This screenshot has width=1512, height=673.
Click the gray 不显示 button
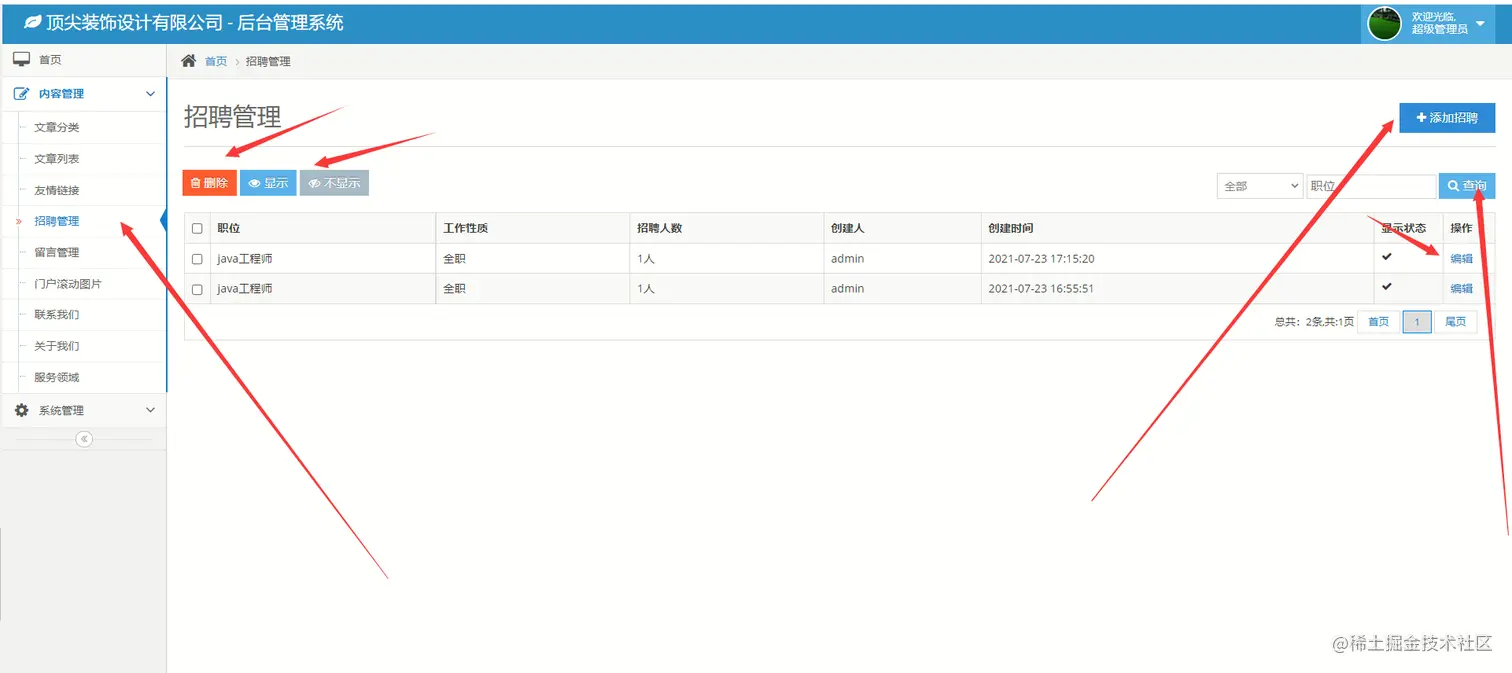pyautogui.click(x=335, y=183)
